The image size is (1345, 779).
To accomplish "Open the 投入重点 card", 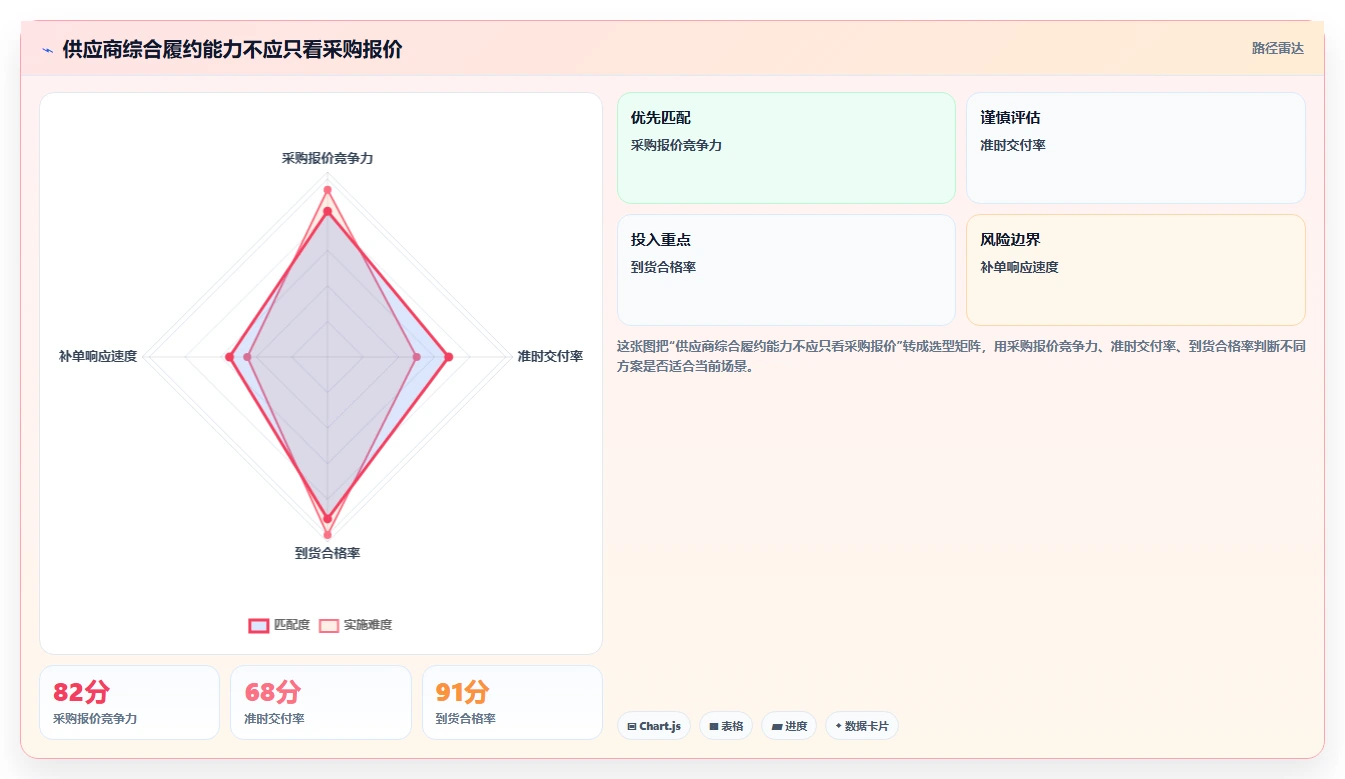I will point(786,270).
